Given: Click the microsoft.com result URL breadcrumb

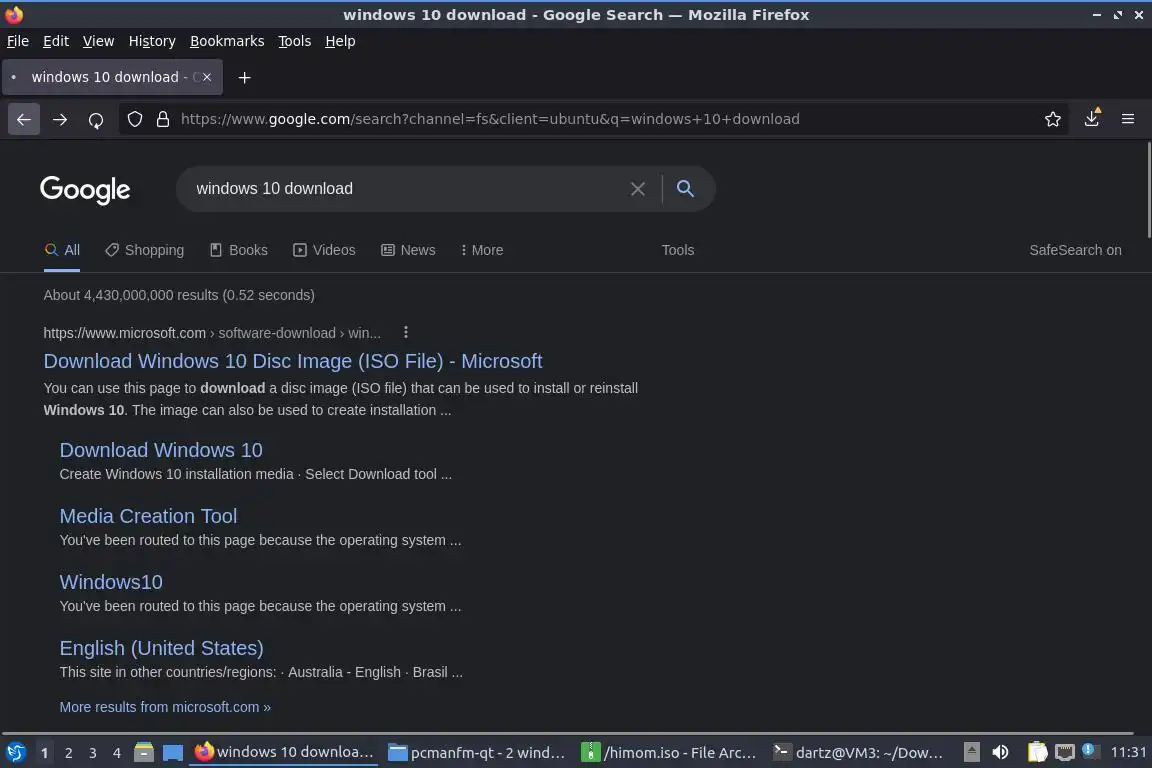Looking at the screenshot, I should [212, 333].
